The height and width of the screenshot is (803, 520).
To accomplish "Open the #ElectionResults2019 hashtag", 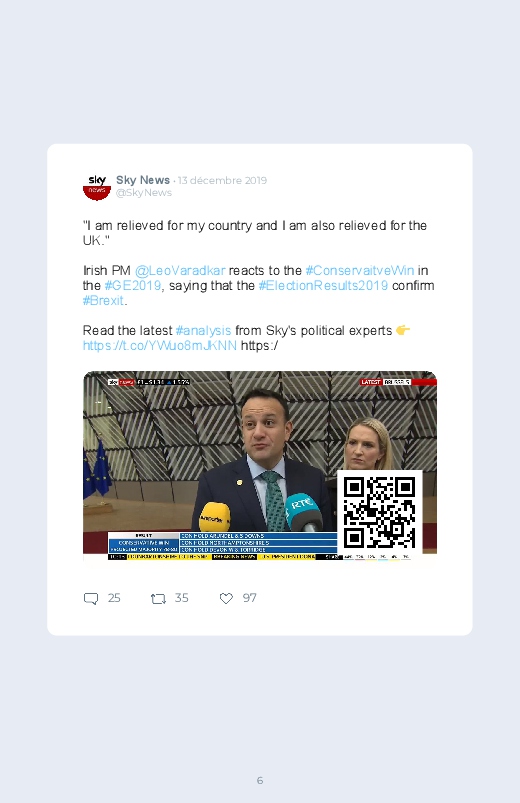I will click(323, 286).
